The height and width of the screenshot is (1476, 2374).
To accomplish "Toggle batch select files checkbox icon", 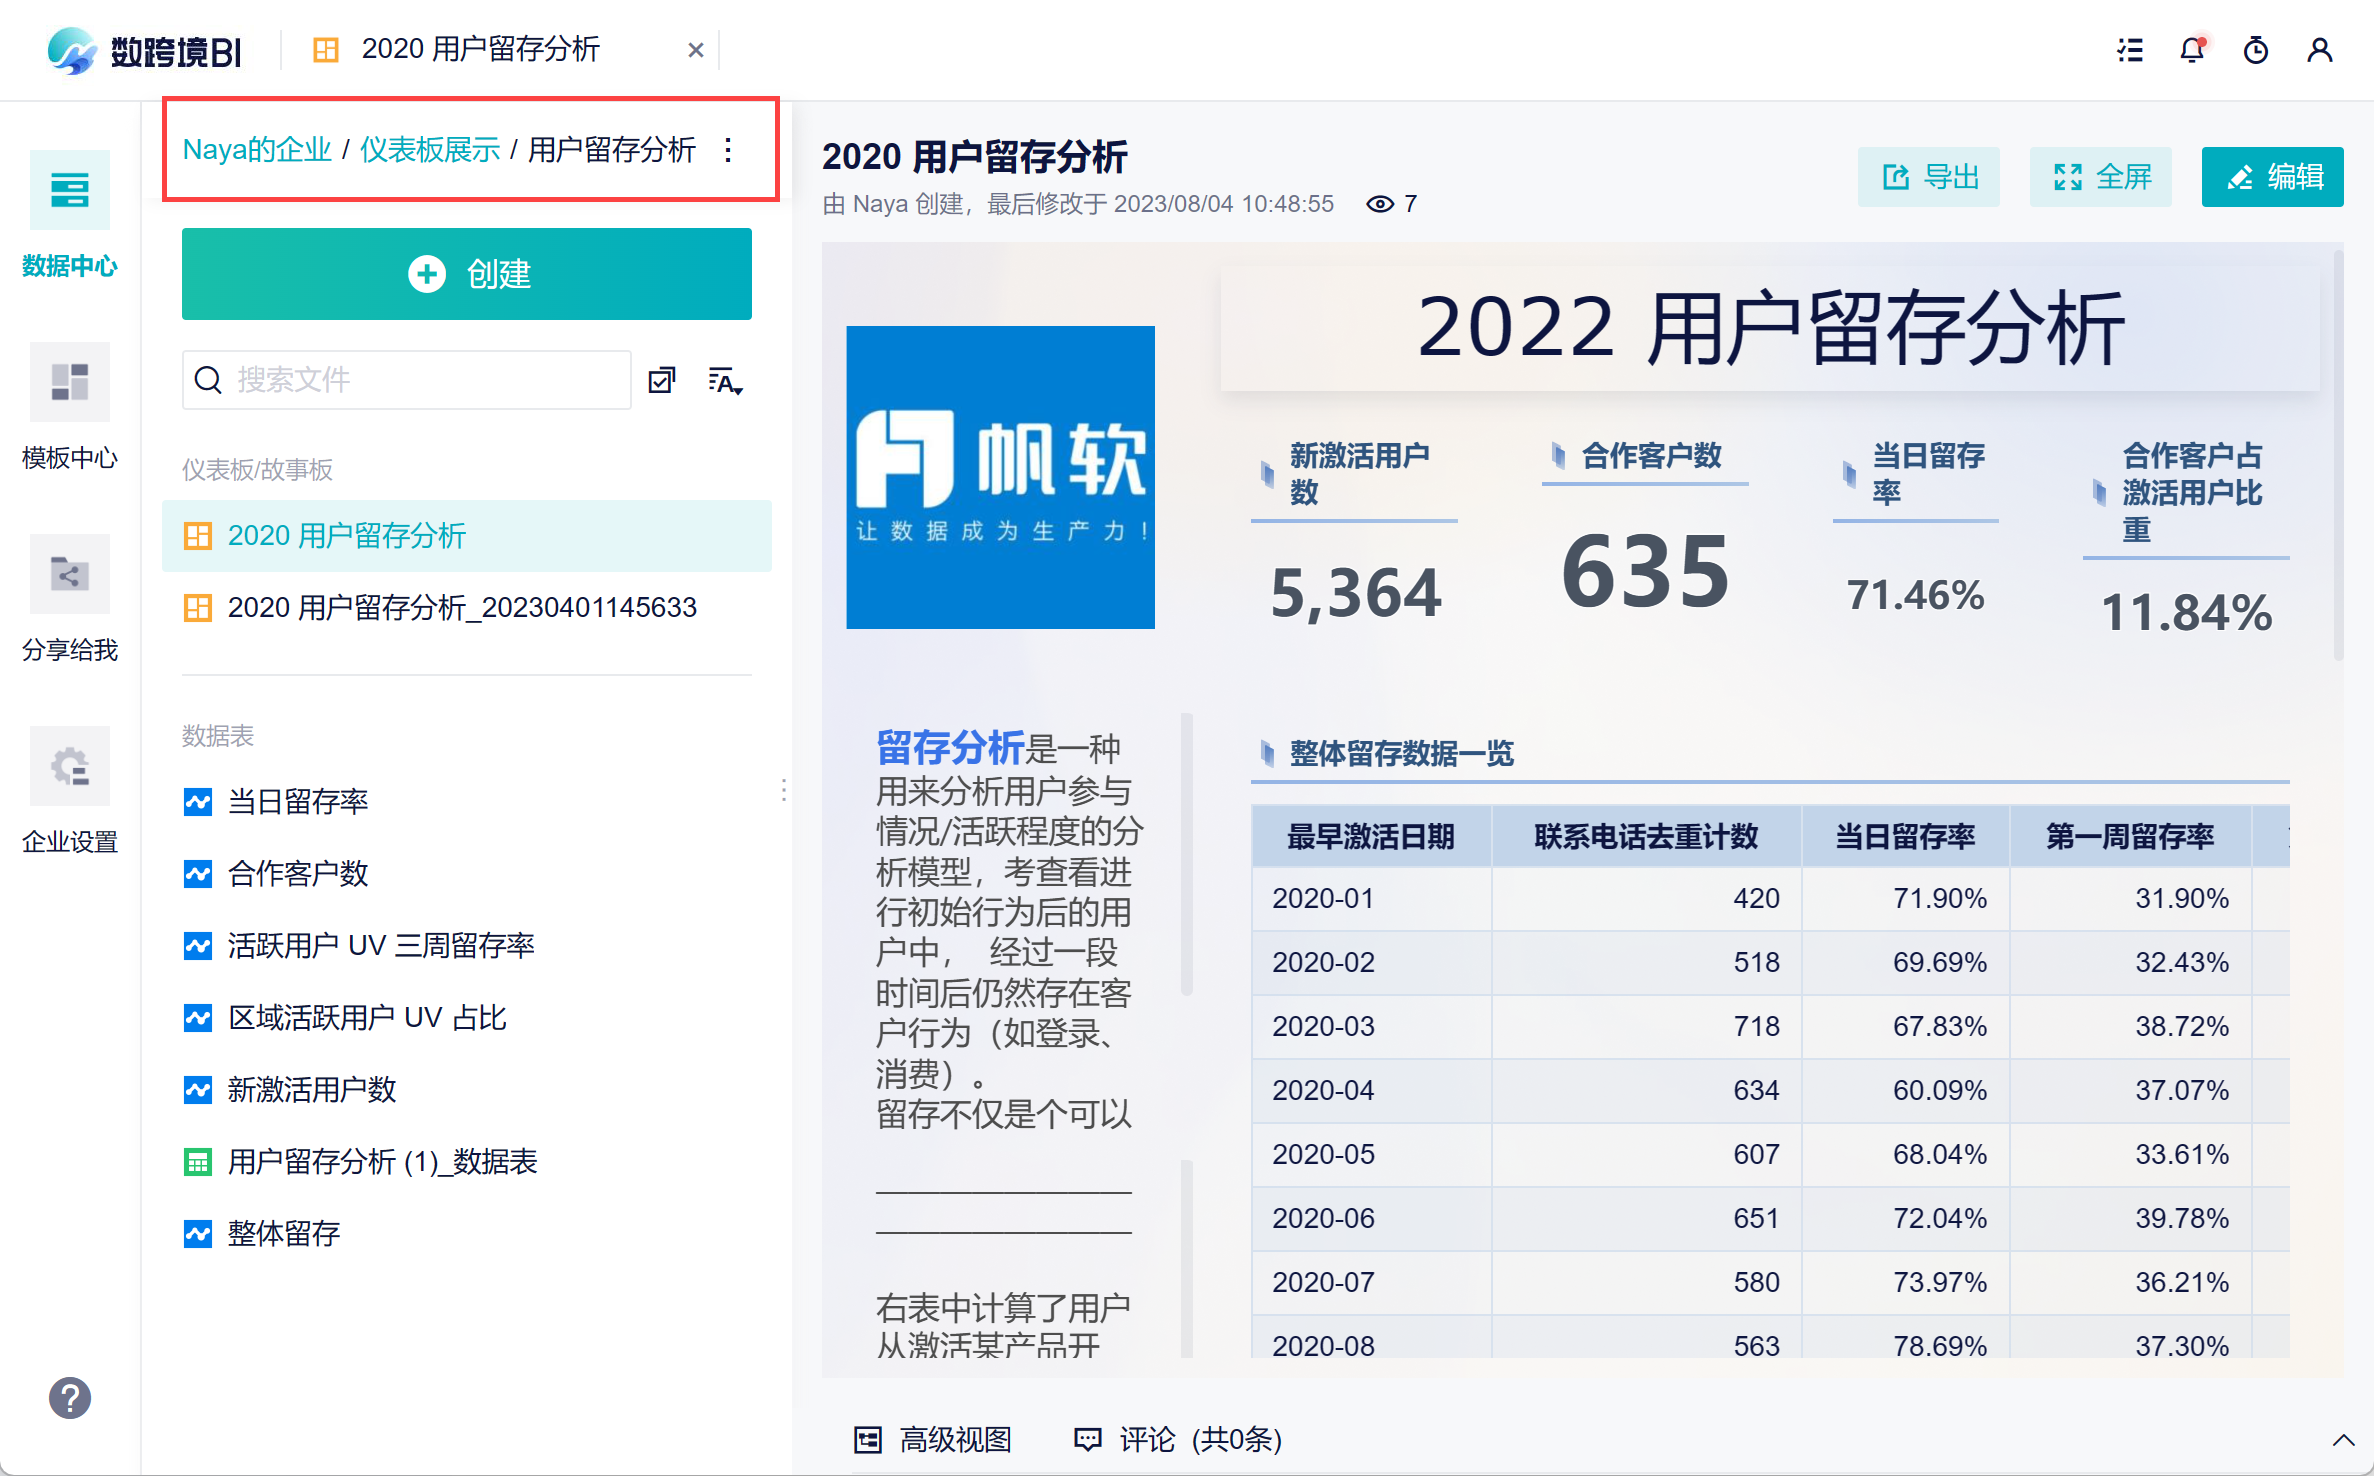I will [x=662, y=380].
